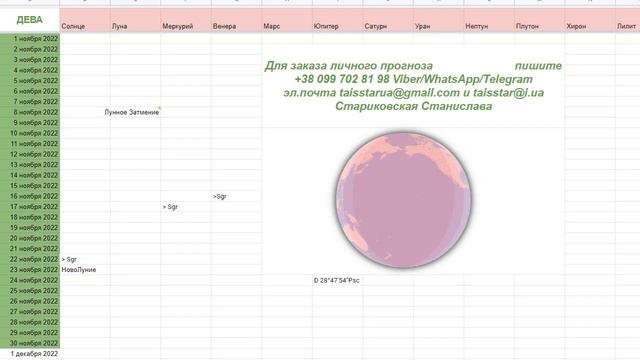Click the Стариковская Станислава name line
Image resolution: width=640 pixels, height=360 pixels.
pyautogui.click(x=413, y=107)
